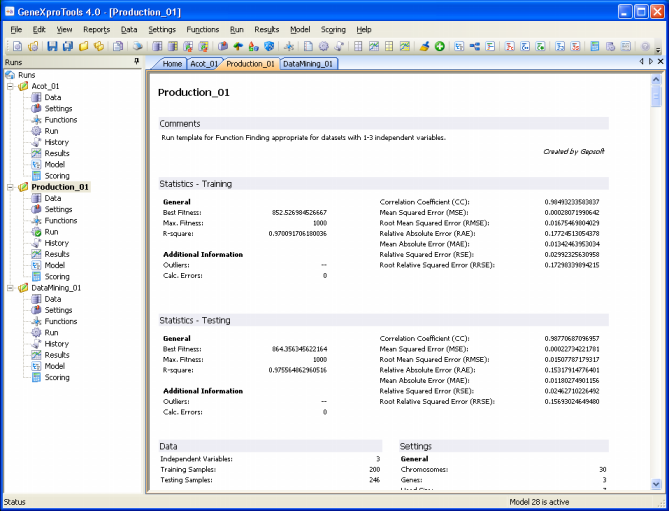The height and width of the screenshot is (511, 669).
Task: Select Data under DataMining_01 in tree
Action: 52,299
